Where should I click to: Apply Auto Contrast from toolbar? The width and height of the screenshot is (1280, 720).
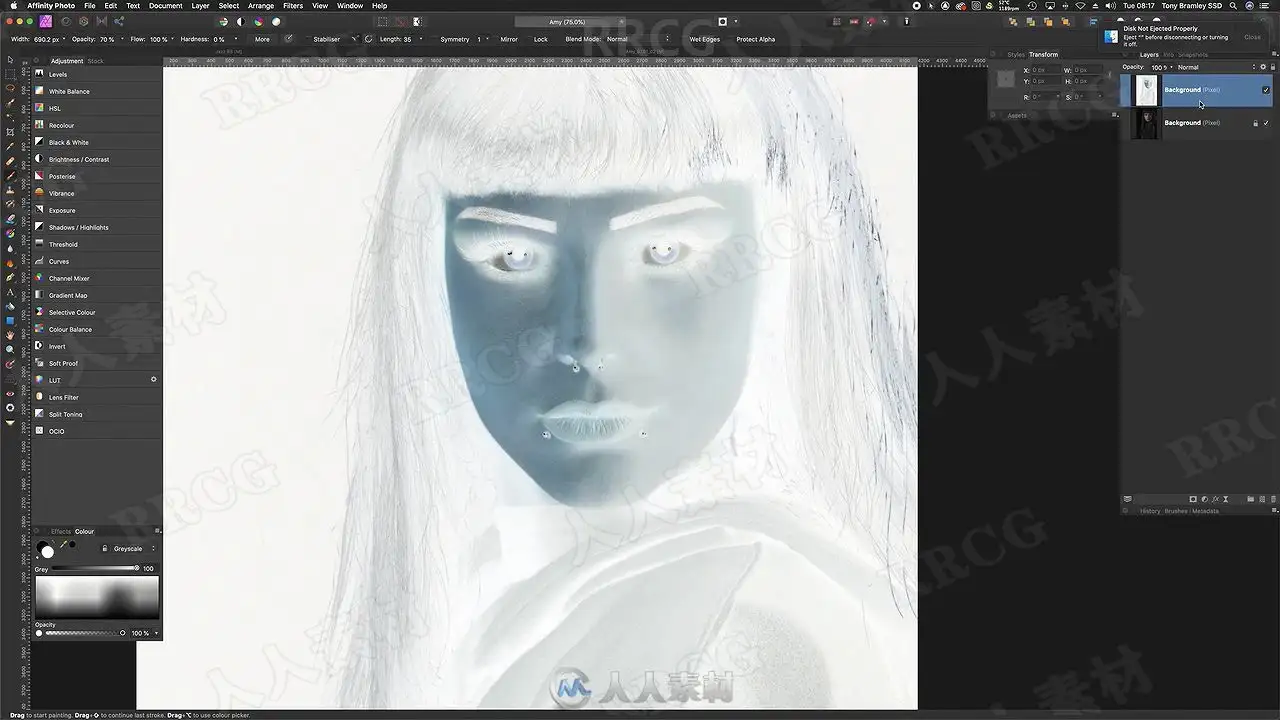tap(241, 21)
